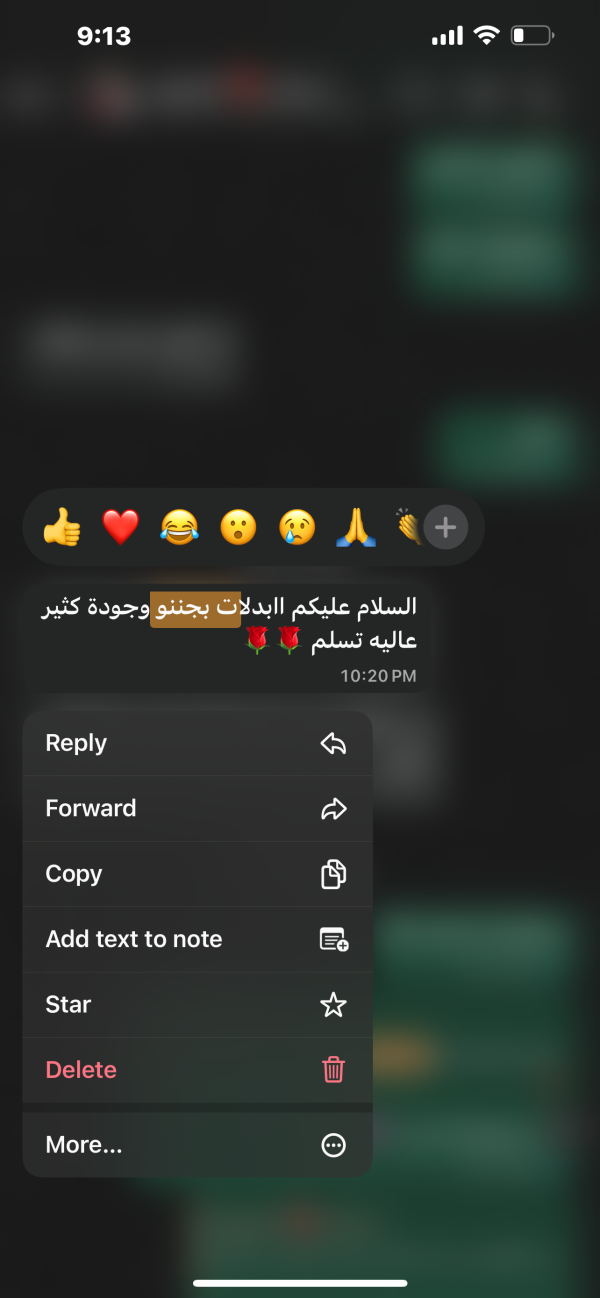React with the laughing tears emoji
The image size is (600, 1298).
pos(179,527)
